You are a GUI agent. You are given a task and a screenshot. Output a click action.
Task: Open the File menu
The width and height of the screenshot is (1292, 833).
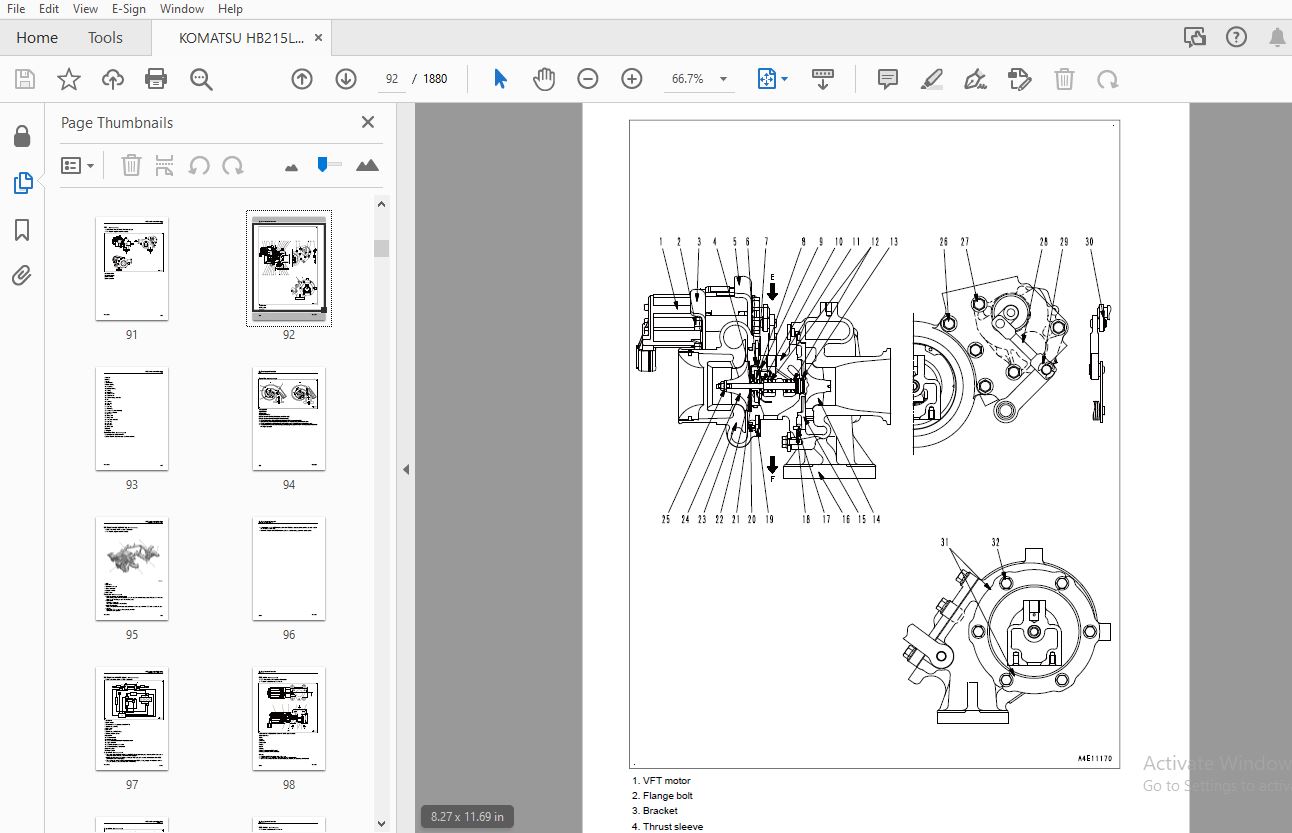pyautogui.click(x=16, y=8)
